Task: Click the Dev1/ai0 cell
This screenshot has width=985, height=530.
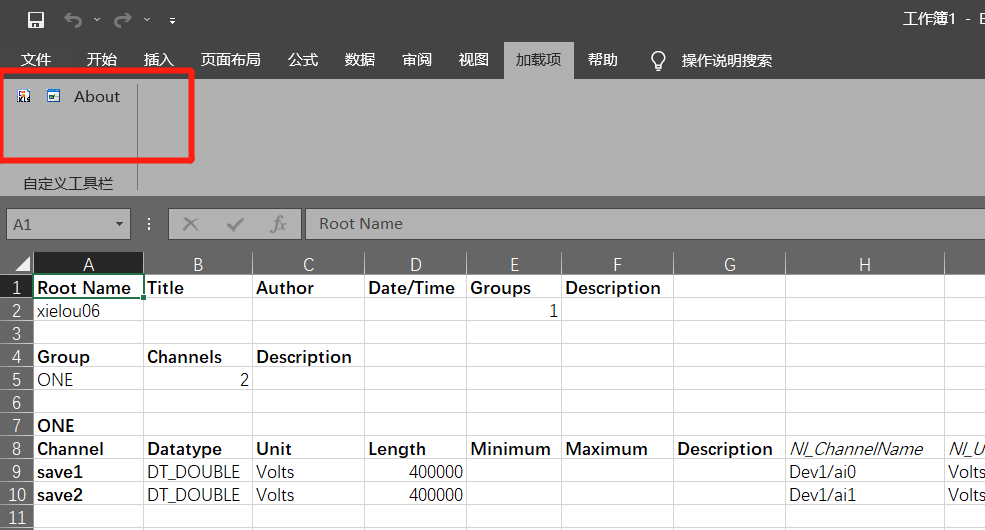Action: tap(865, 472)
